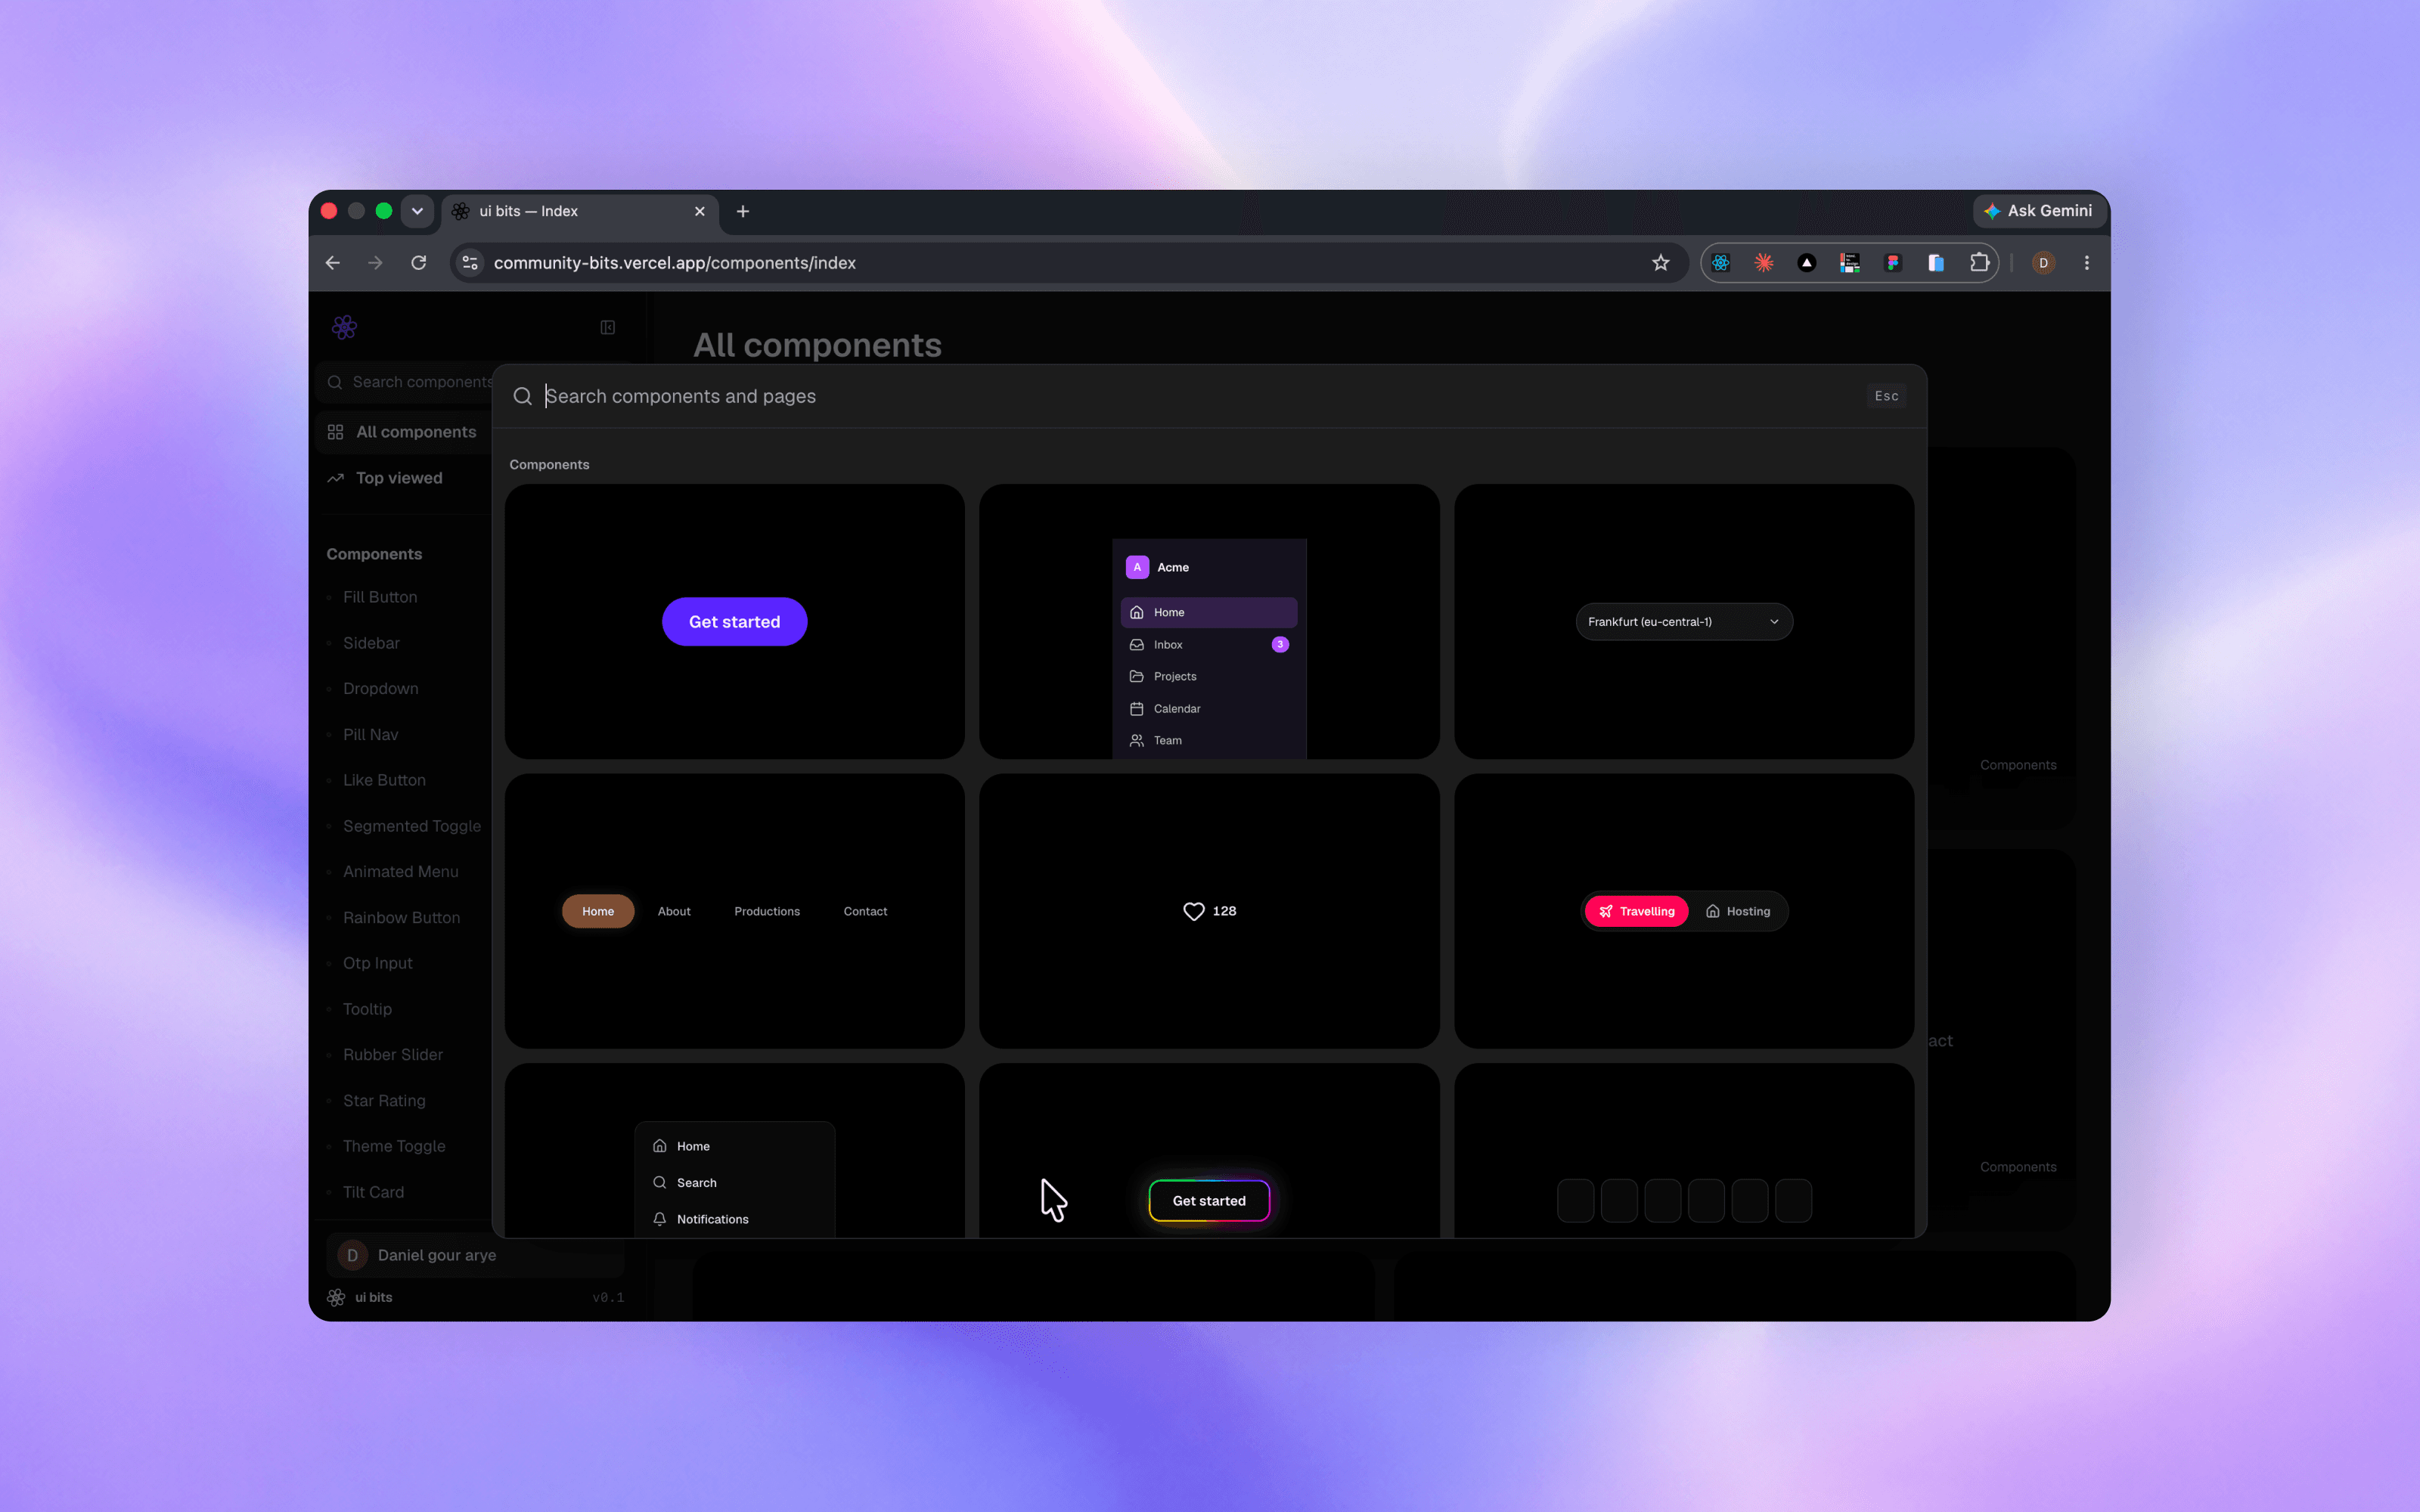Select About in the pill nav
2420x1512 pixels.
click(674, 911)
